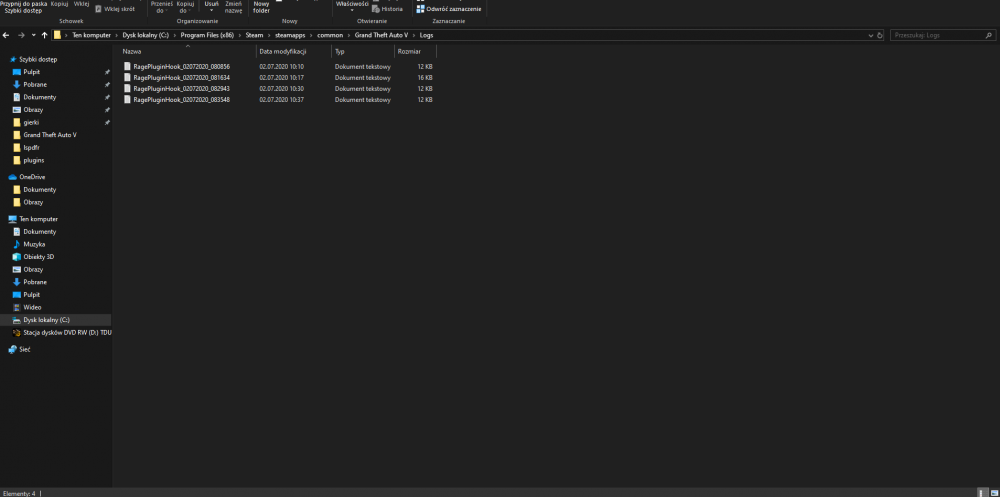Create a new folder with Nowy folder
Image resolution: width=1000 pixels, height=497 pixels.
261,7
